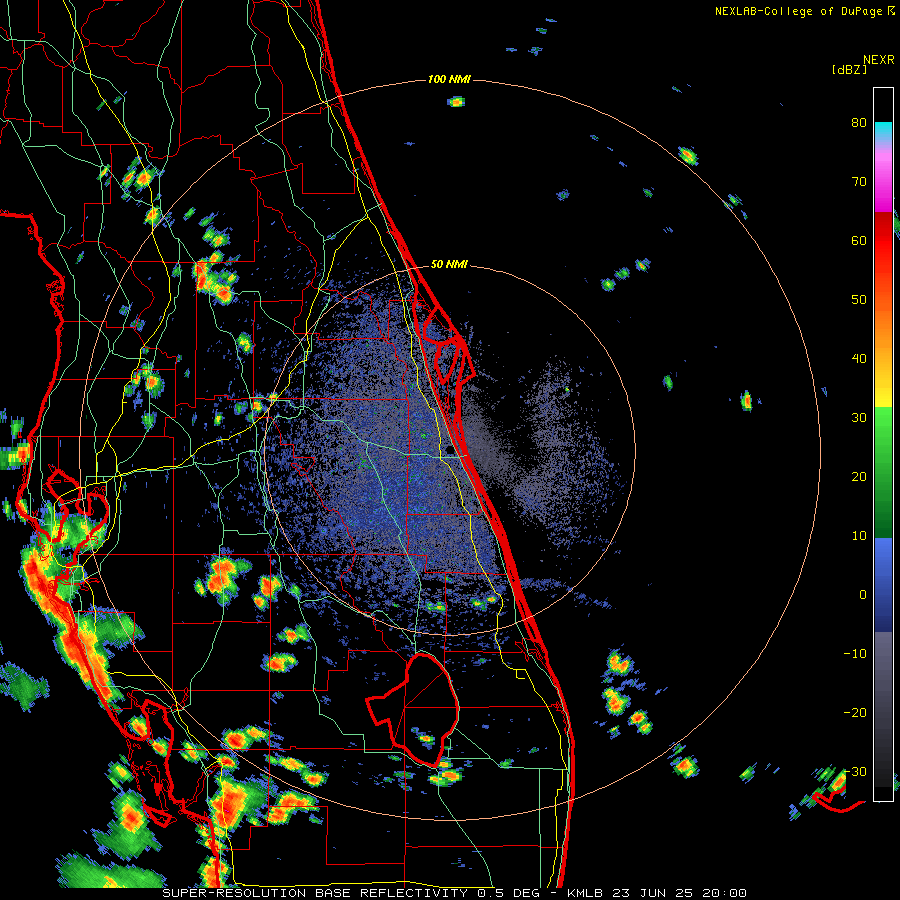The image size is (900, 900).
Task: Click the dBZ unit label
Action: pos(849,70)
